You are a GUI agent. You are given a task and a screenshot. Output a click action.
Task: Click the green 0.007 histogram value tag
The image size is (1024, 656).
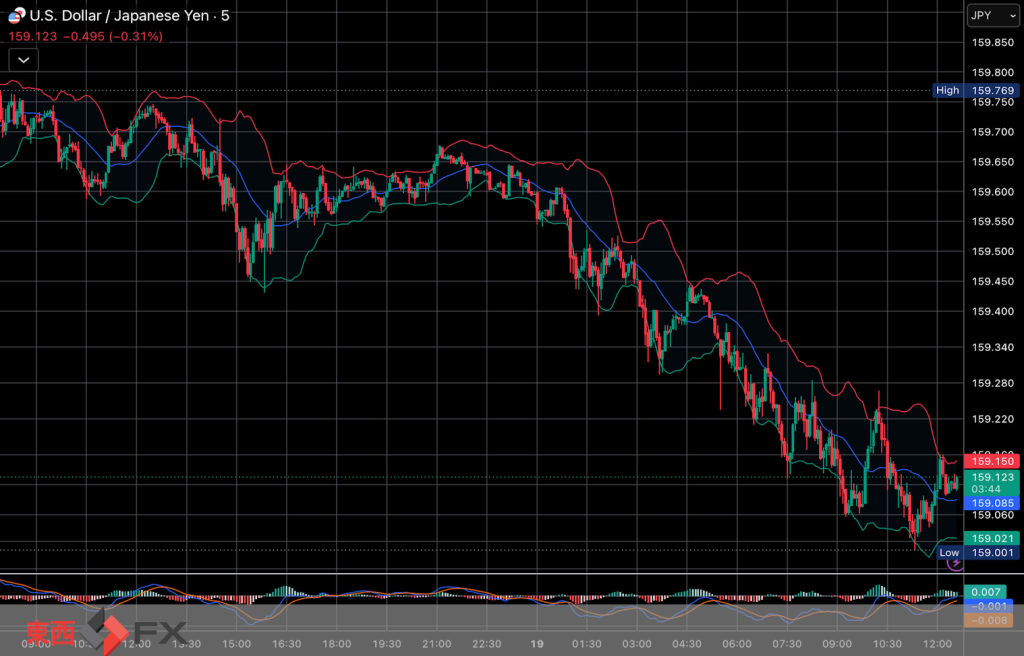[985, 593]
